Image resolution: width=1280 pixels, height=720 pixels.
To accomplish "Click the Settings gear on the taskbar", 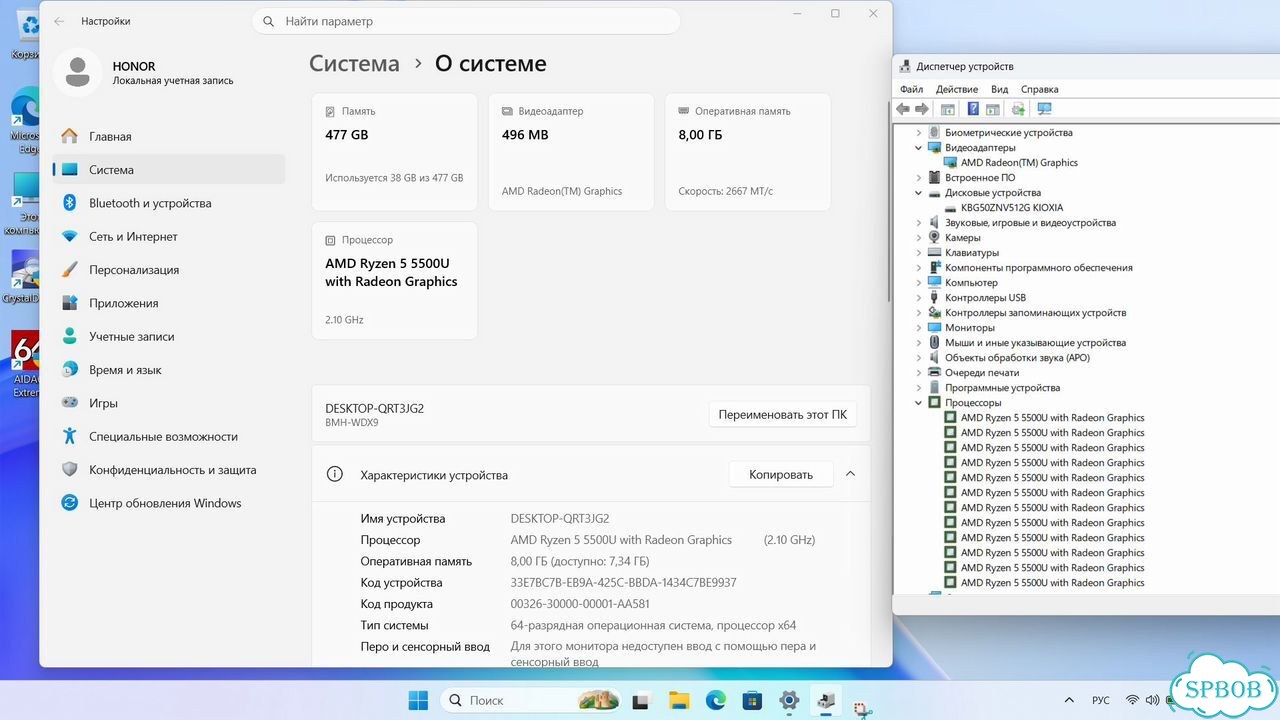I will 789,700.
